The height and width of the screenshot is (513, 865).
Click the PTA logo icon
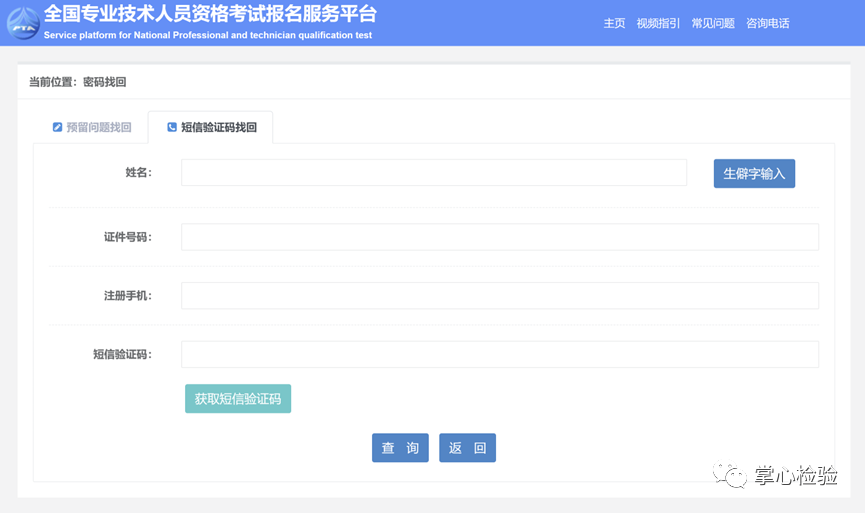point(22,23)
